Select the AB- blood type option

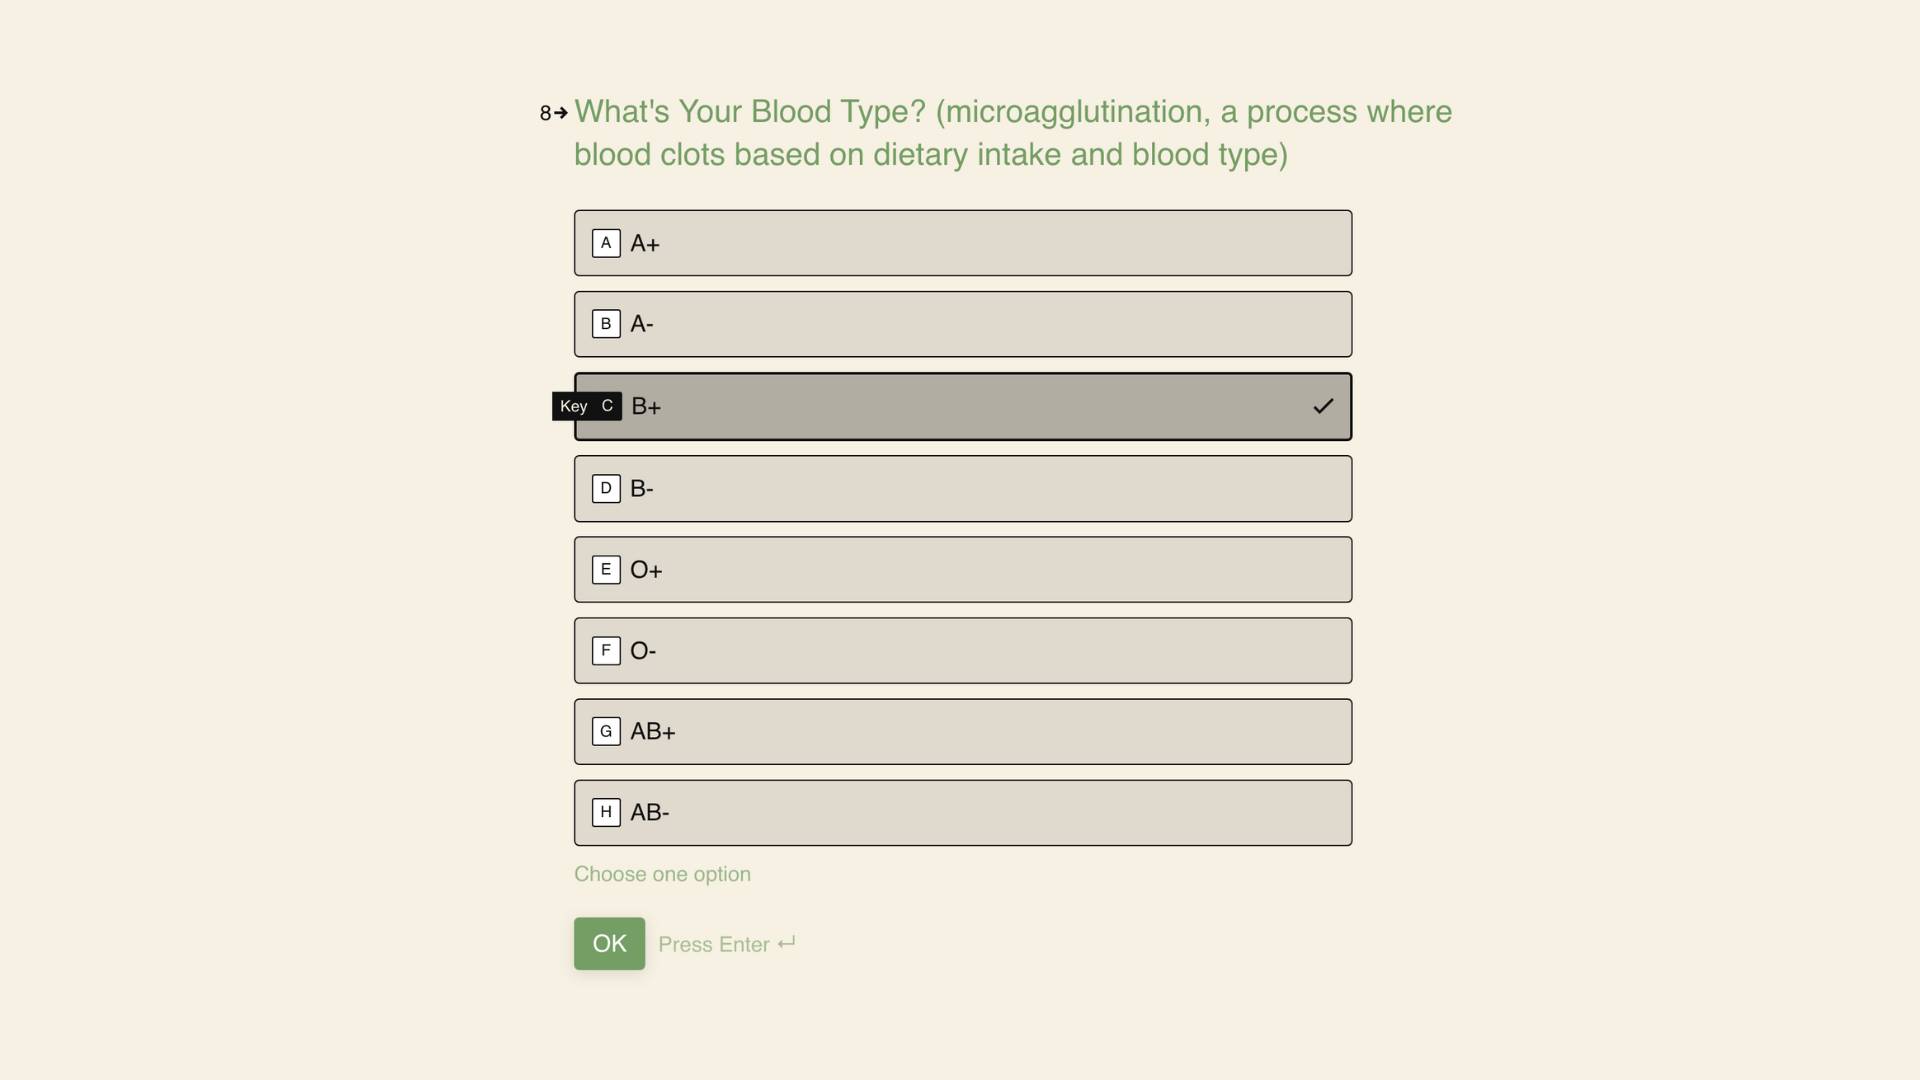pyautogui.click(x=962, y=812)
